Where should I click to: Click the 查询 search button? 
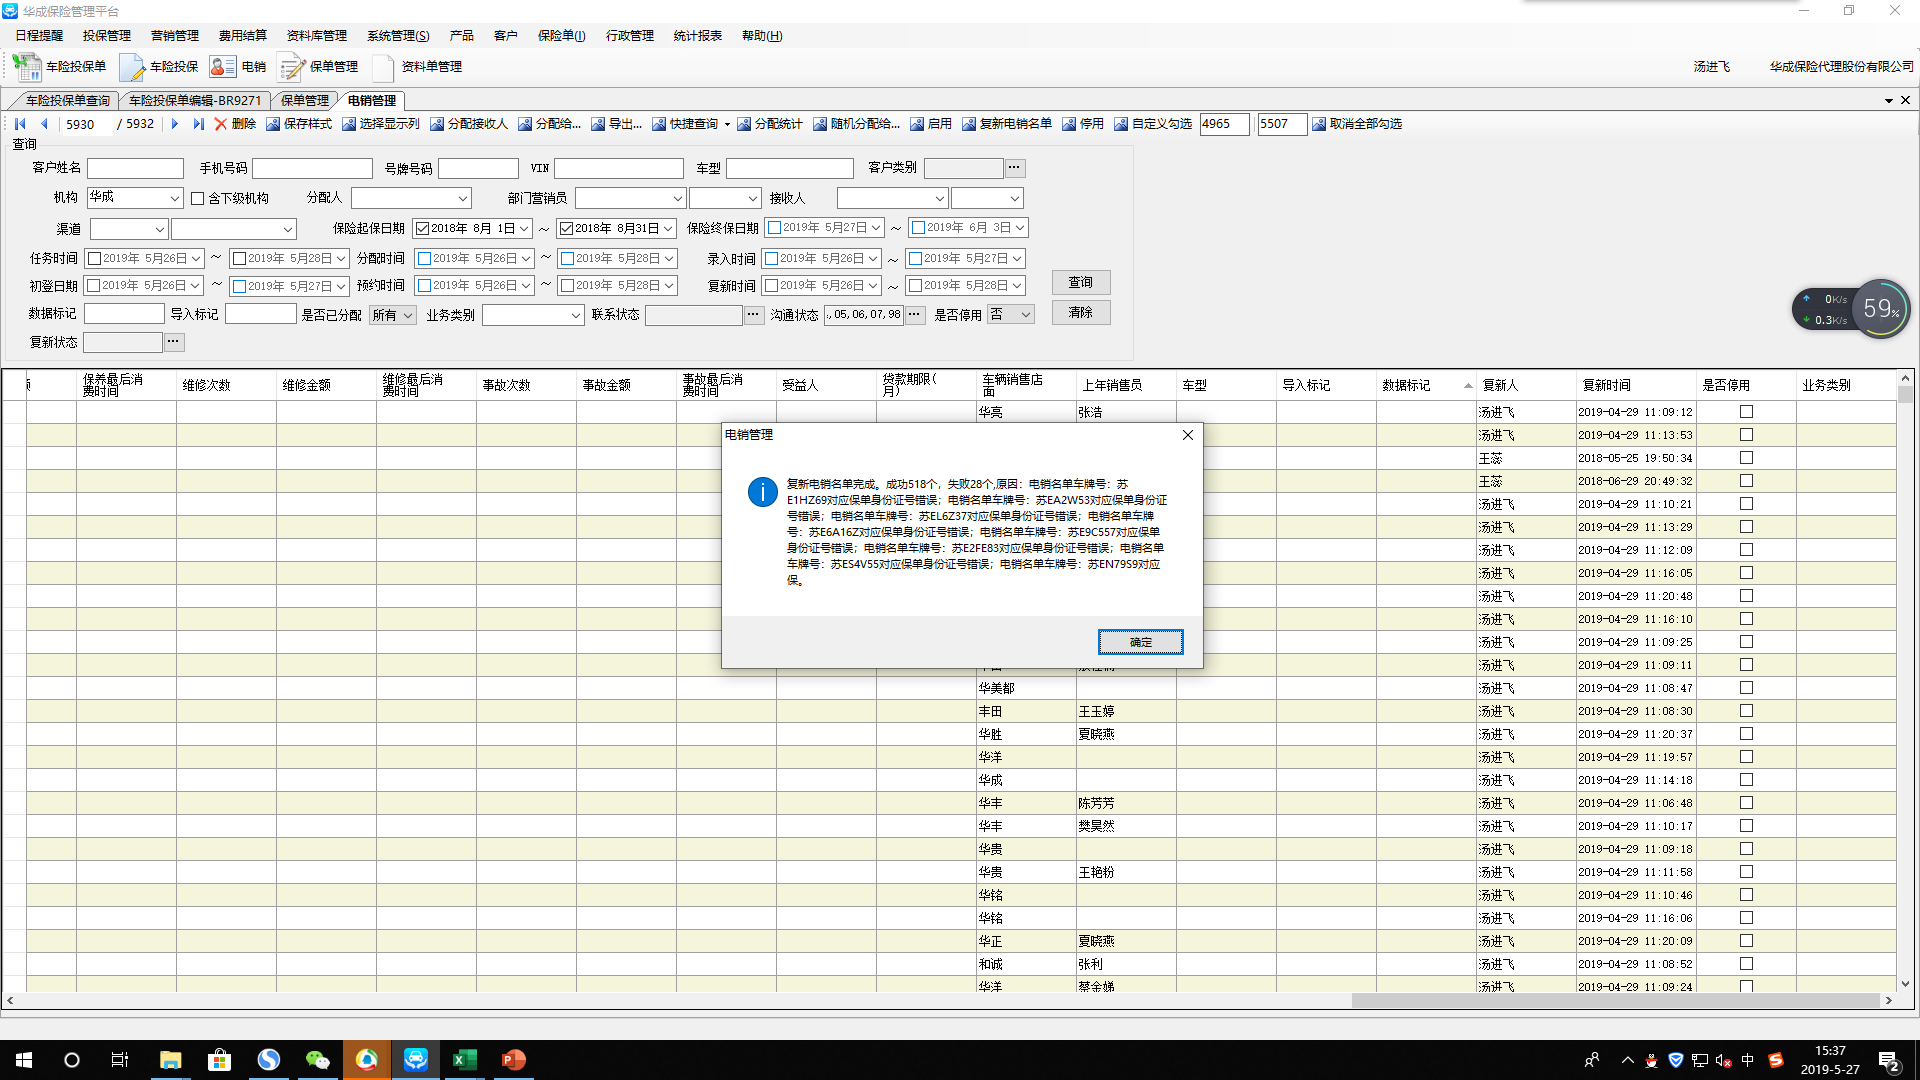pyautogui.click(x=1080, y=283)
